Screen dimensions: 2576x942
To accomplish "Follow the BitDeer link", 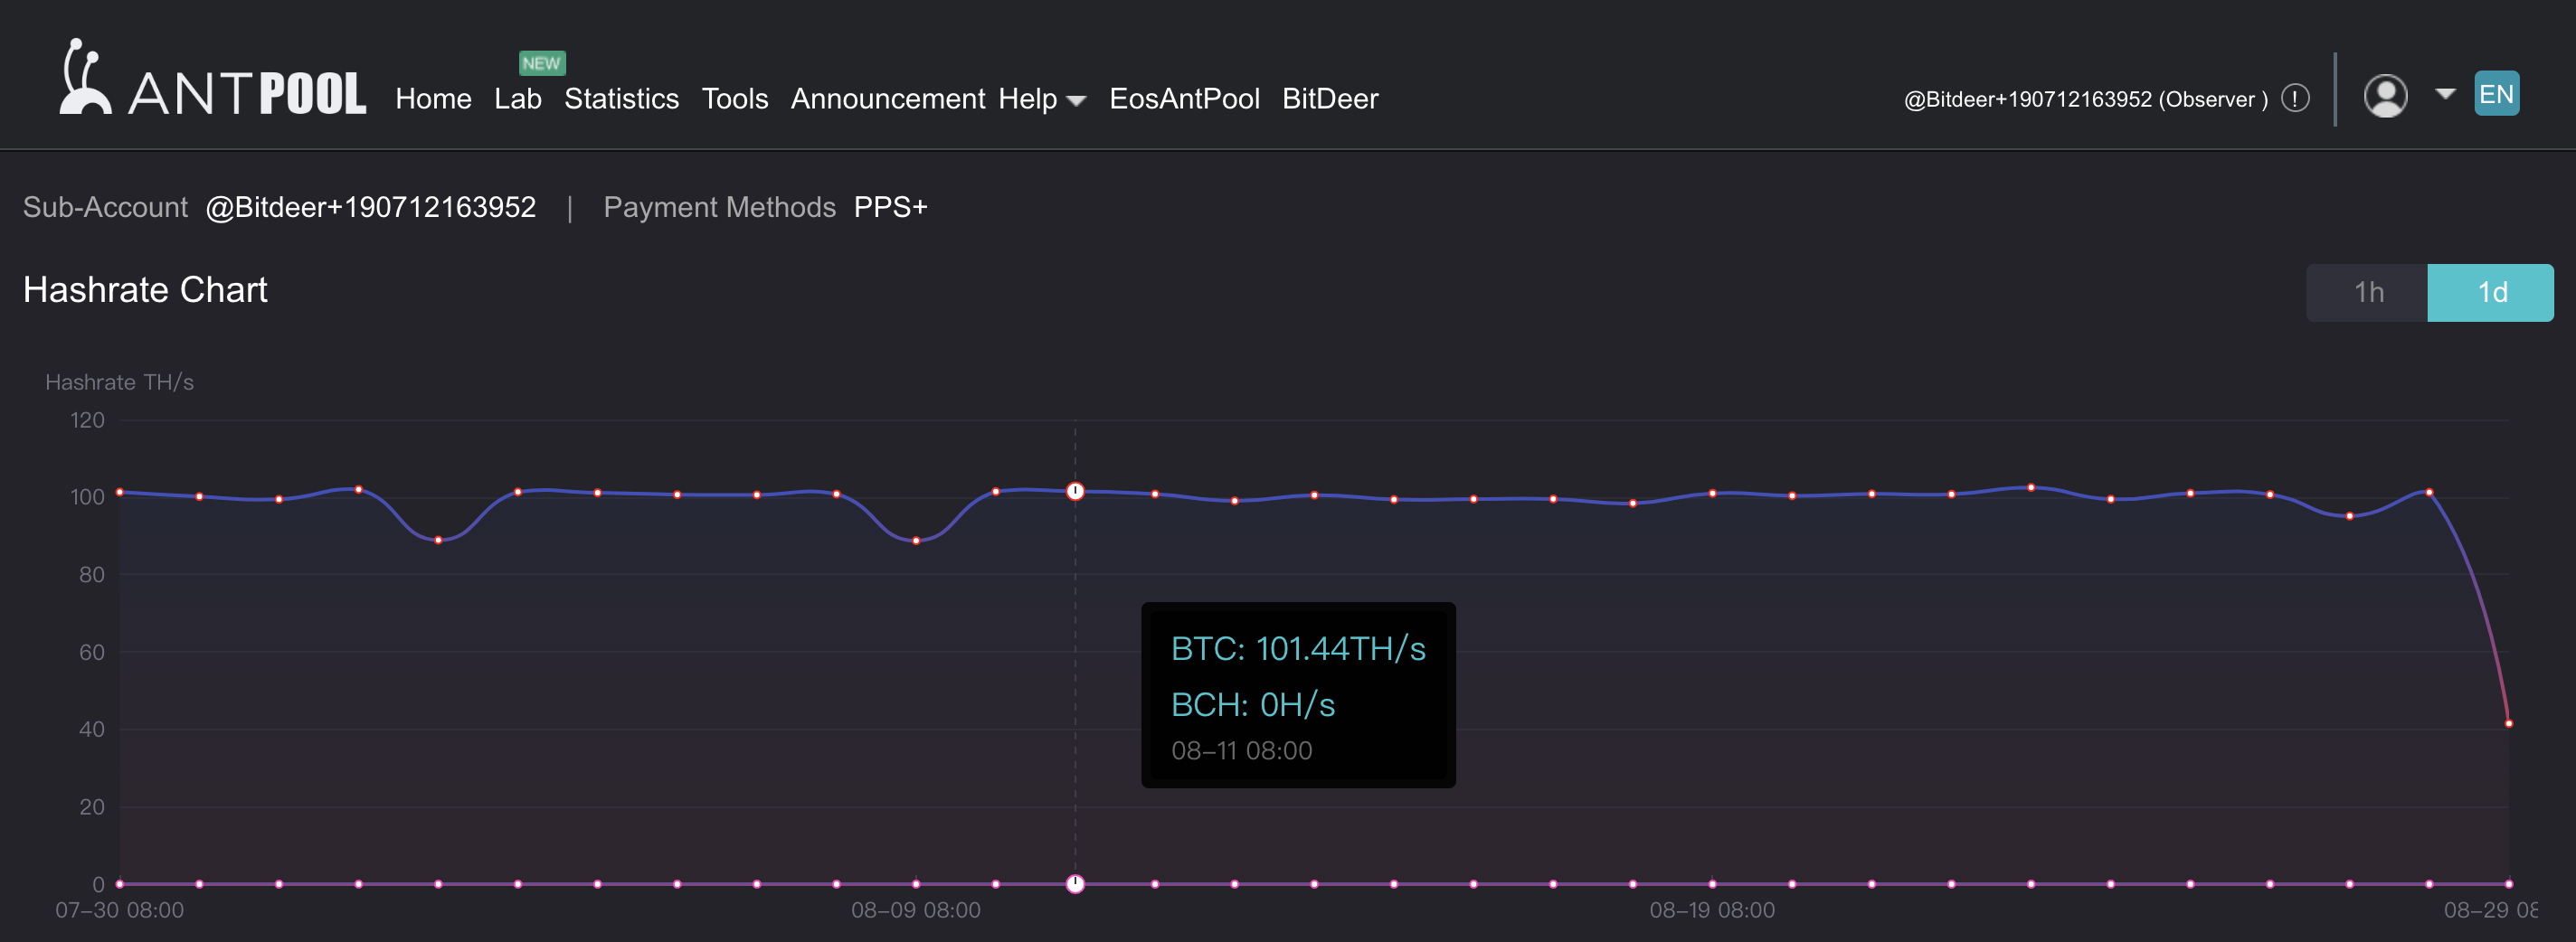I will 1329,99.
